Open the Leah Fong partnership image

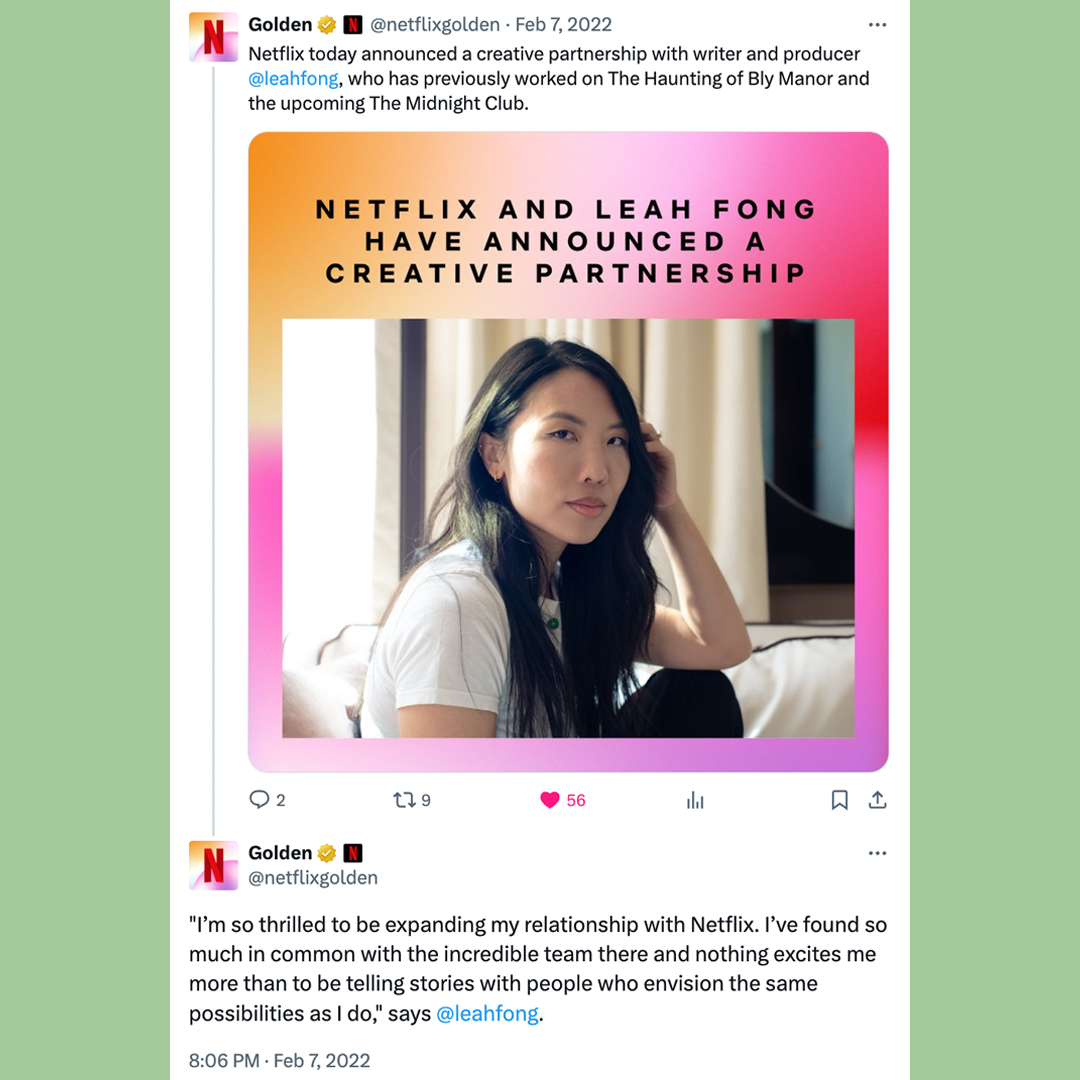pos(568,452)
